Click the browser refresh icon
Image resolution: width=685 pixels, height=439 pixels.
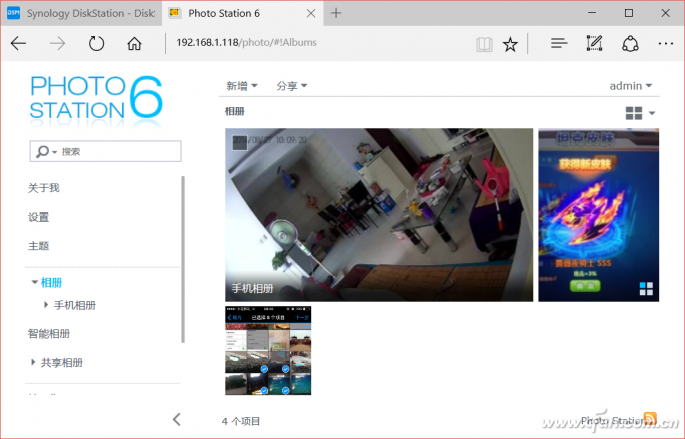[x=96, y=44]
